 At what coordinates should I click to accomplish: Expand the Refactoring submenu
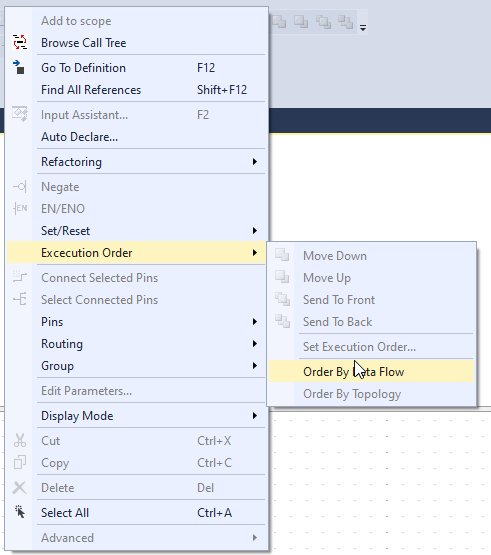[x=136, y=162]
